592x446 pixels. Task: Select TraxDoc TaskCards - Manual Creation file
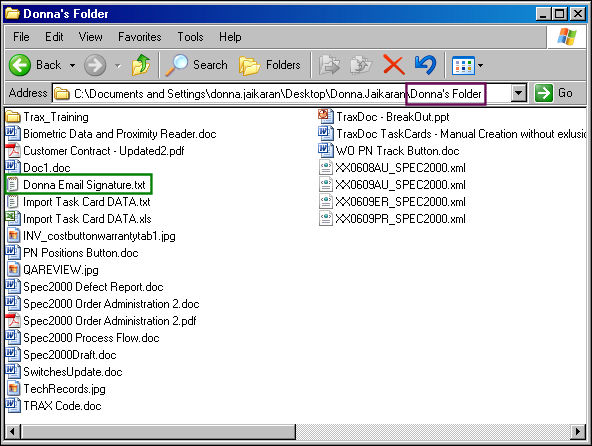coord(452,134)
